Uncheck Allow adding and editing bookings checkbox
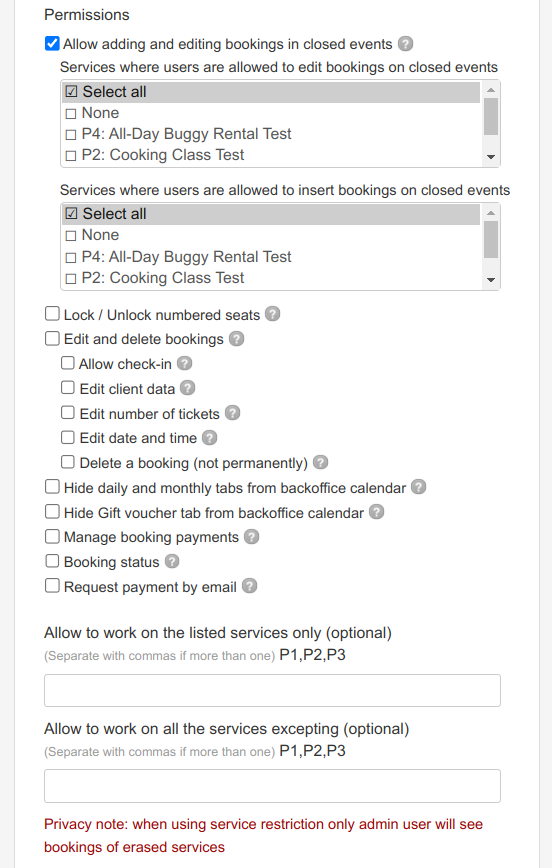Image resolution: width=552 pixels, height=868 pixels. [x=52, y=43]
